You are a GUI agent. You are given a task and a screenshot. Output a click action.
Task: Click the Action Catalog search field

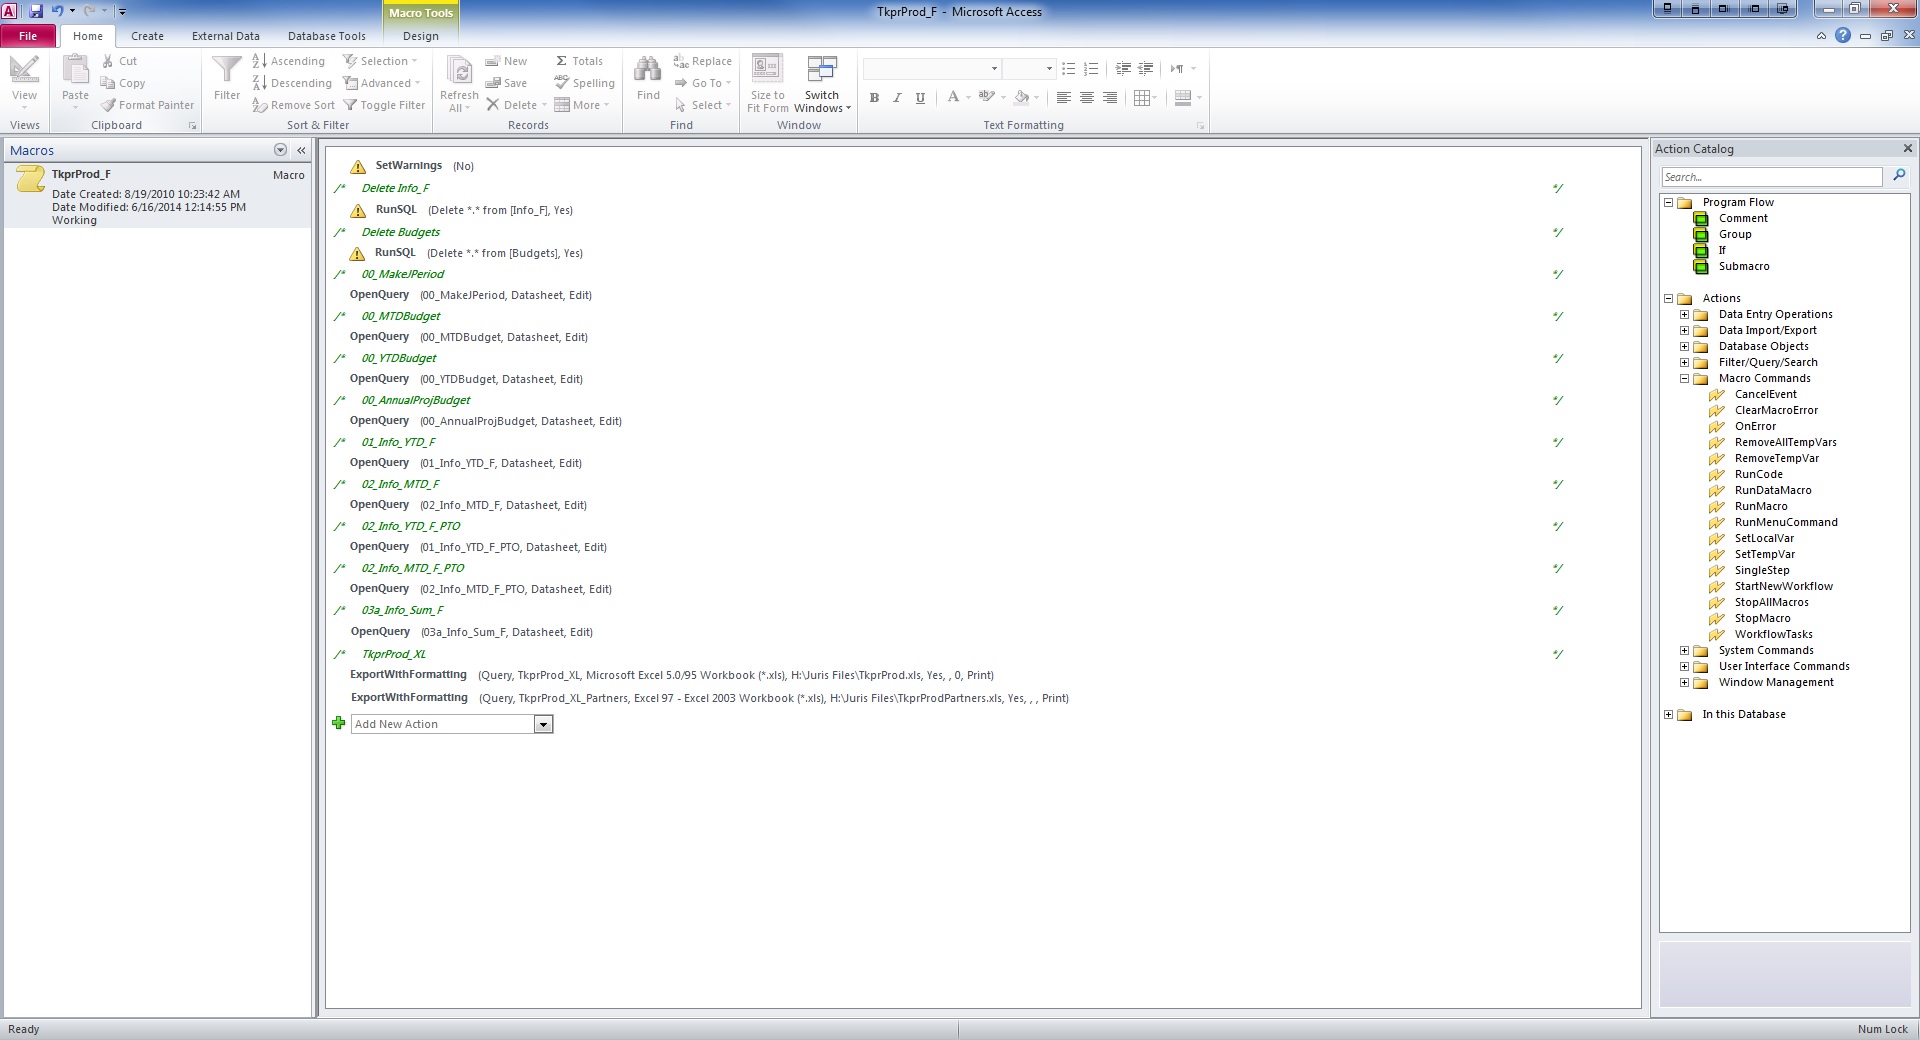[1770, 177]
